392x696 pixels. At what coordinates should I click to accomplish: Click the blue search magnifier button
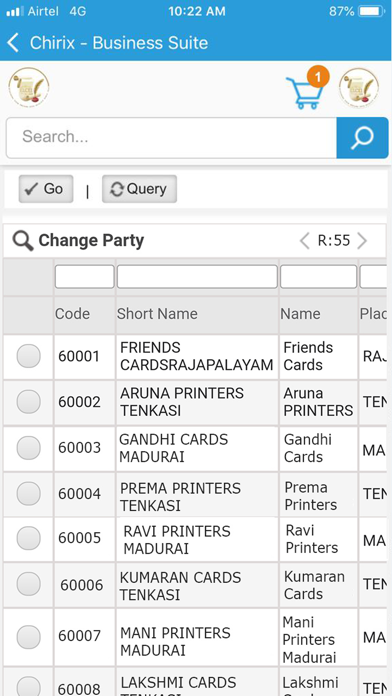[362, 138]
